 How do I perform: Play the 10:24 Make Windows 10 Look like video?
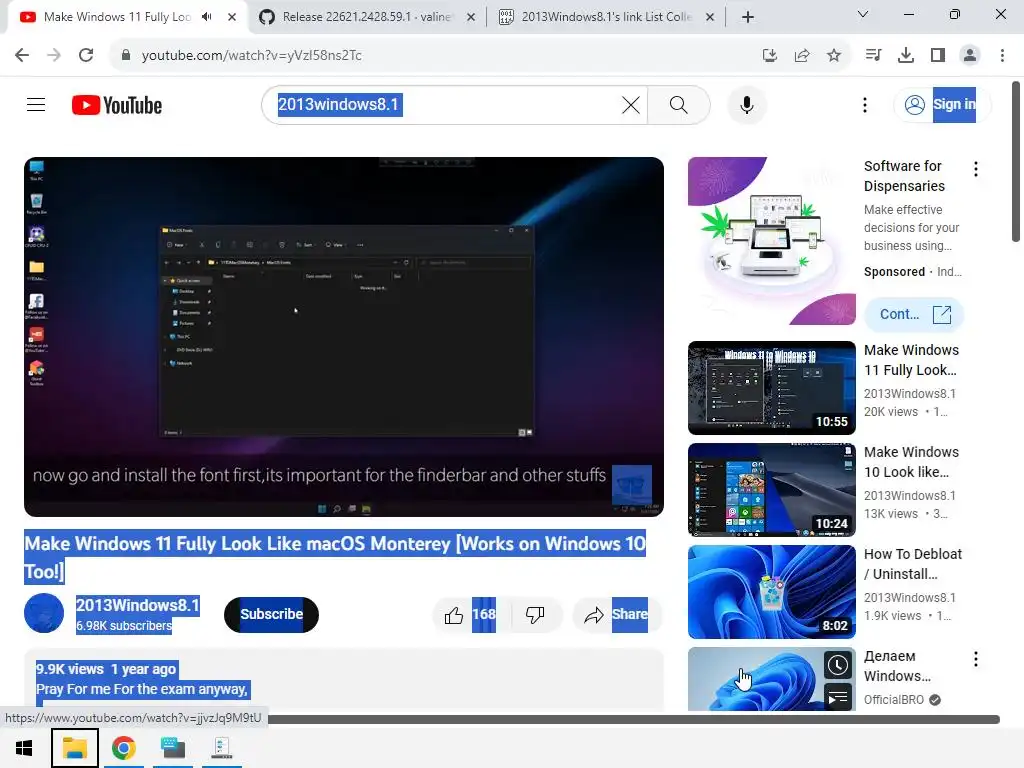click(x=771, y=490)
